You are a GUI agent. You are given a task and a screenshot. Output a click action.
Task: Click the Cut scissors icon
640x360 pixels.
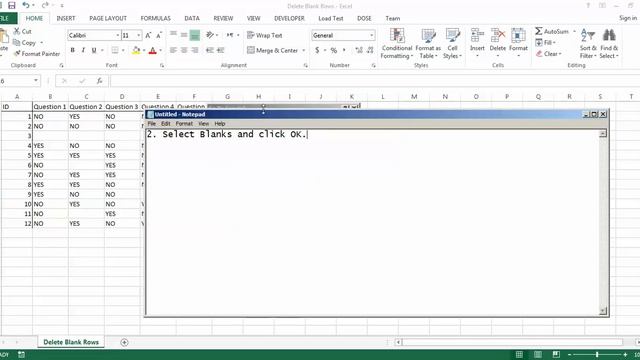point(17,31)
